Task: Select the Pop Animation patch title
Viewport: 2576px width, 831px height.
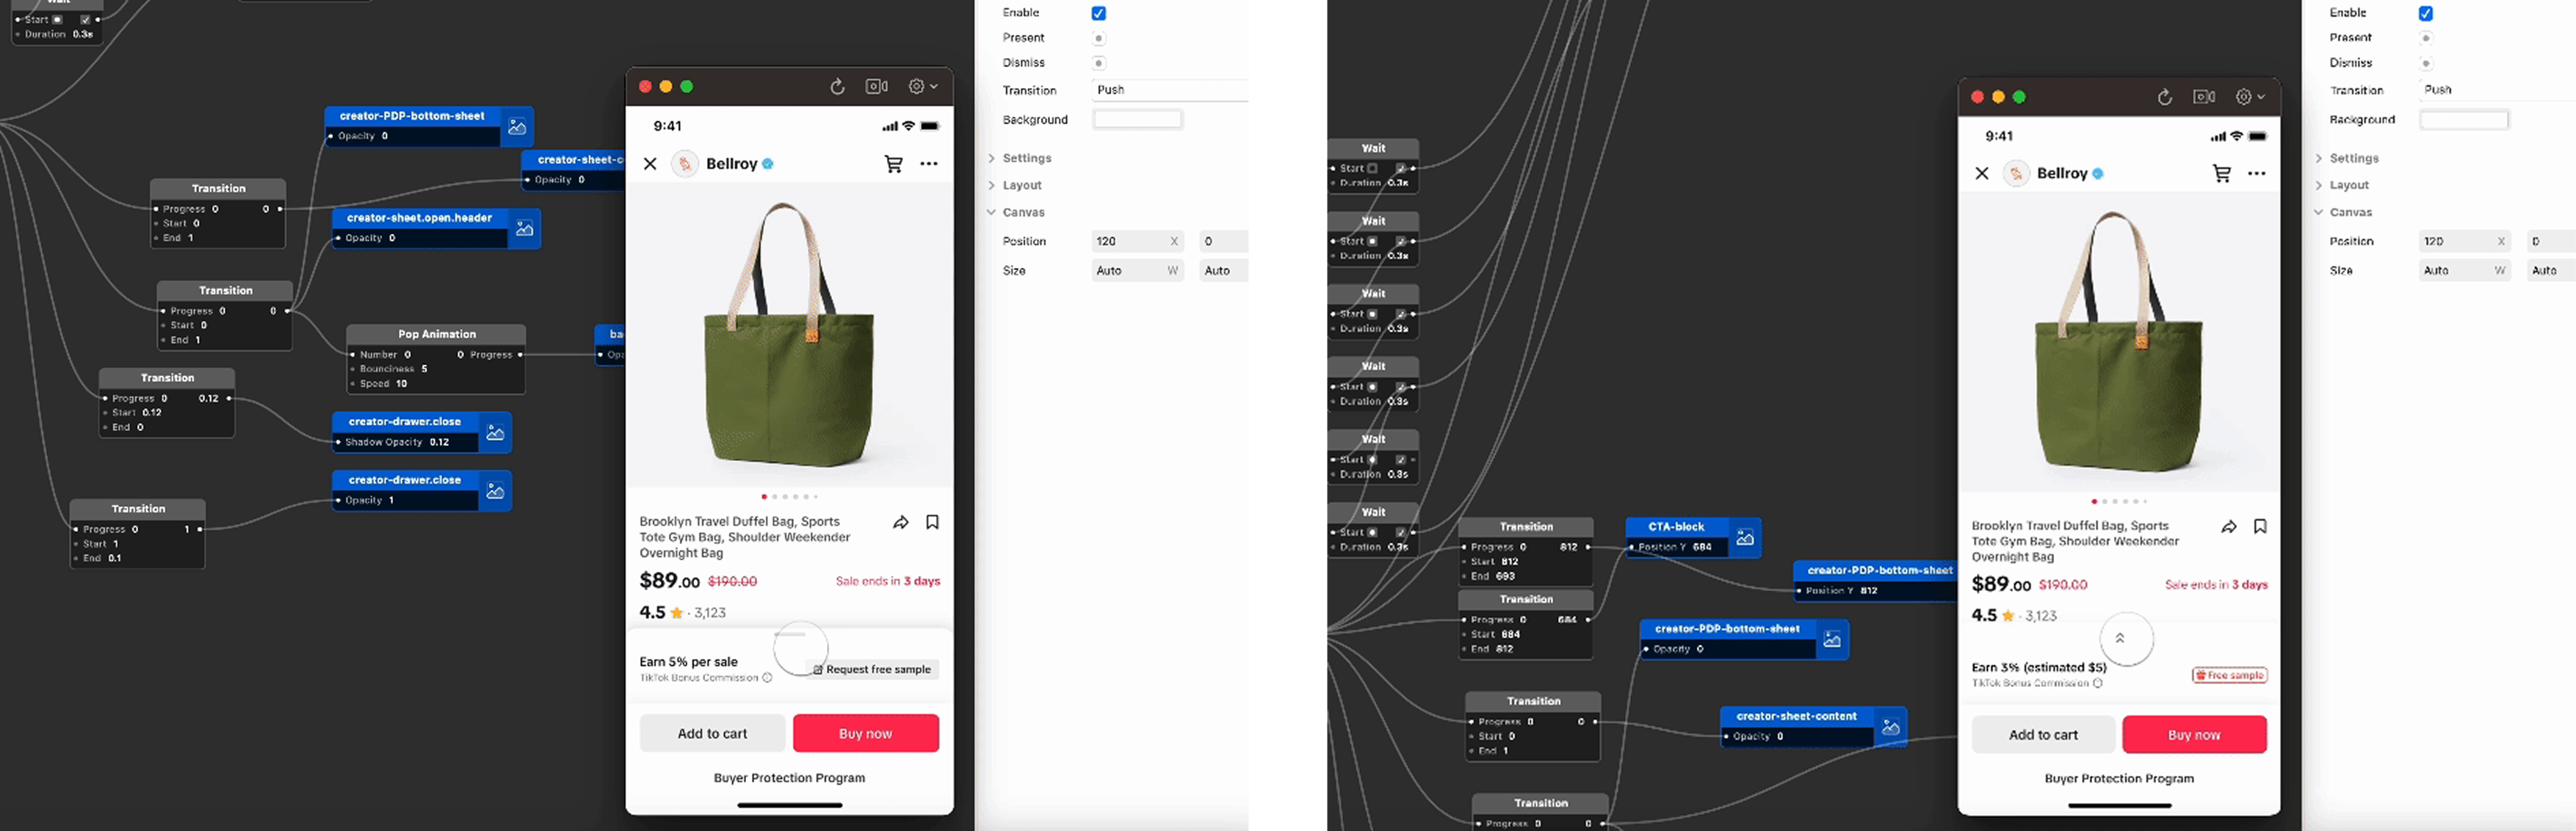Action: click(x=436, y=334)
